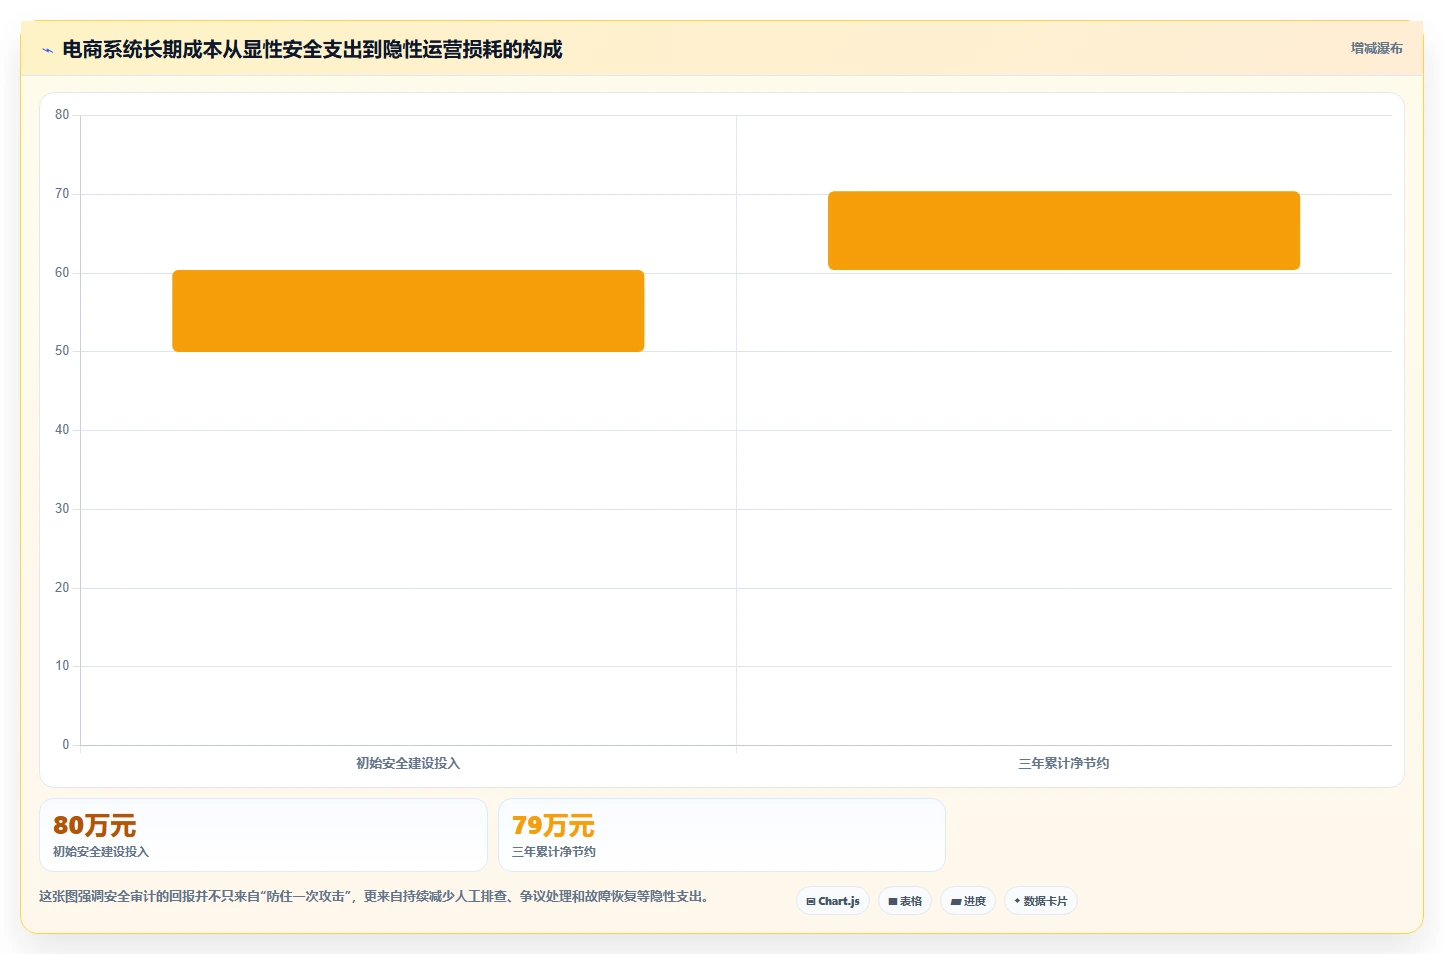
Task: Click the y-axis value 50
Action: pos(62,351)
